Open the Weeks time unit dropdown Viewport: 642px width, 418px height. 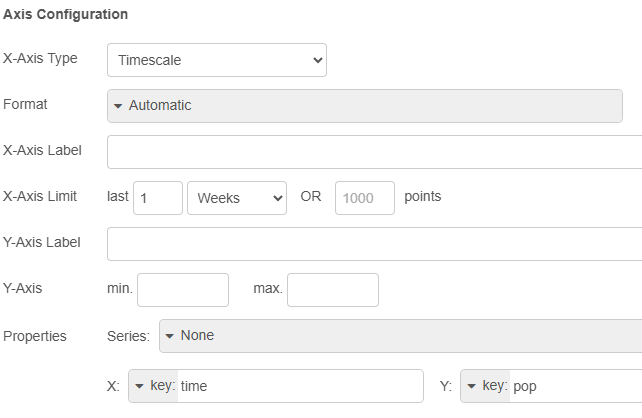pyautogui.click(x=236, y=198)
